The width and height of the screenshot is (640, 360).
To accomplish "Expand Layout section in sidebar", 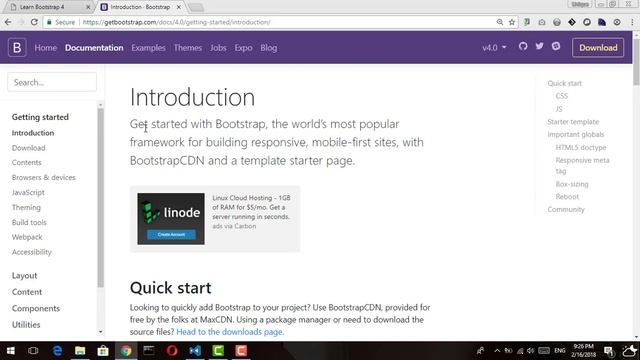I will pyautogui.click(x=24, y=276).
